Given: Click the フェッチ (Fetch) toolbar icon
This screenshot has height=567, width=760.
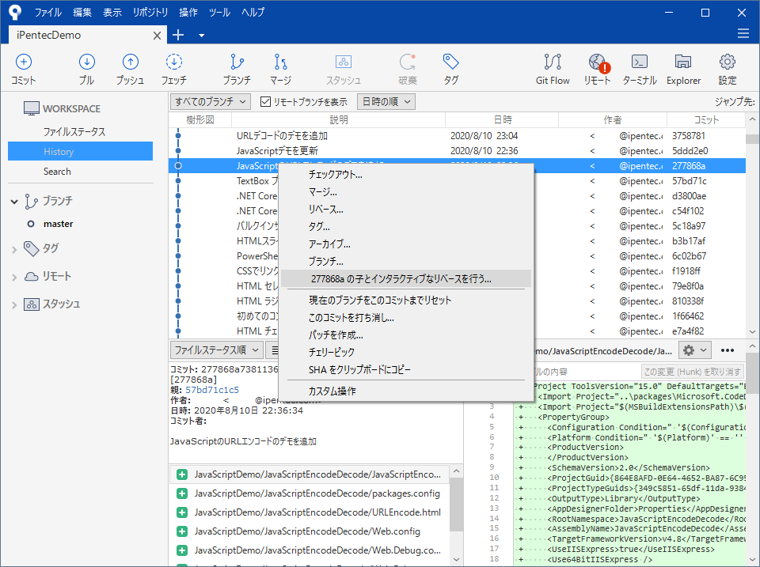Looking at the screenshot, I should coord(174,69).
